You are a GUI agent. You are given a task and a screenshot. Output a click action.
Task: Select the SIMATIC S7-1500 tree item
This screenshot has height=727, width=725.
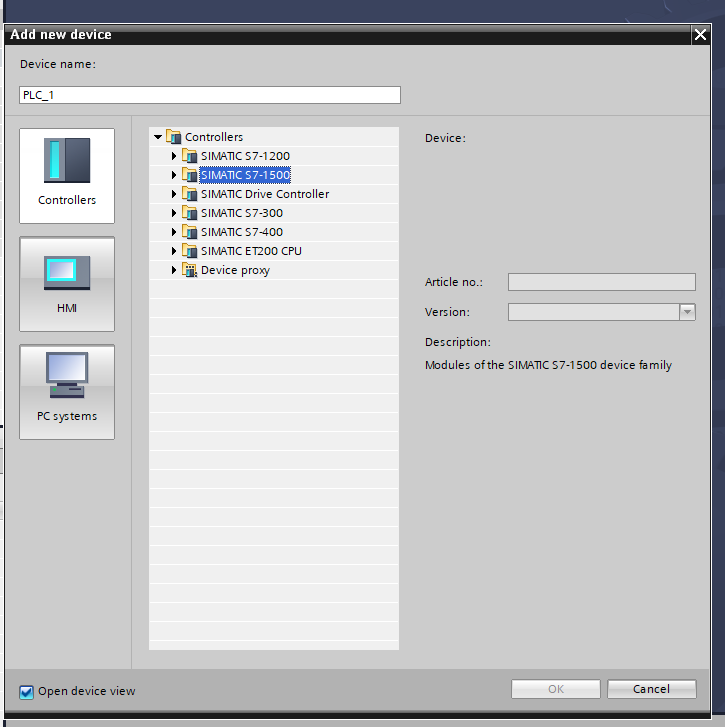pos(245,175)
